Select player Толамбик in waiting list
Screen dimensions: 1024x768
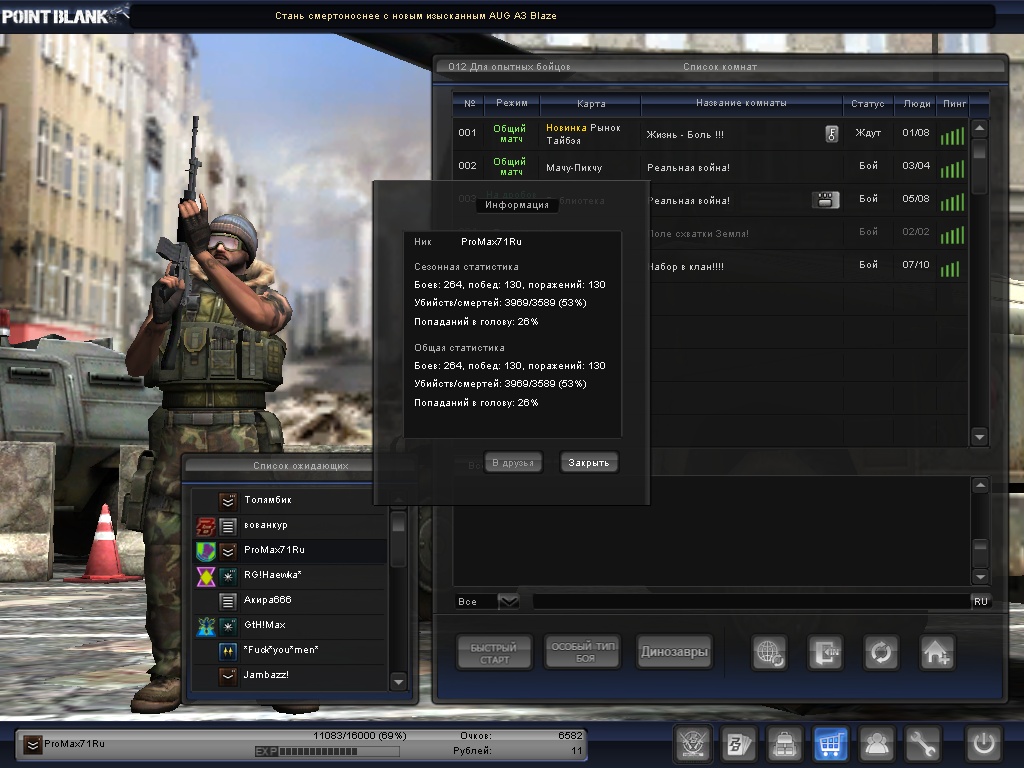click(290, 501)
